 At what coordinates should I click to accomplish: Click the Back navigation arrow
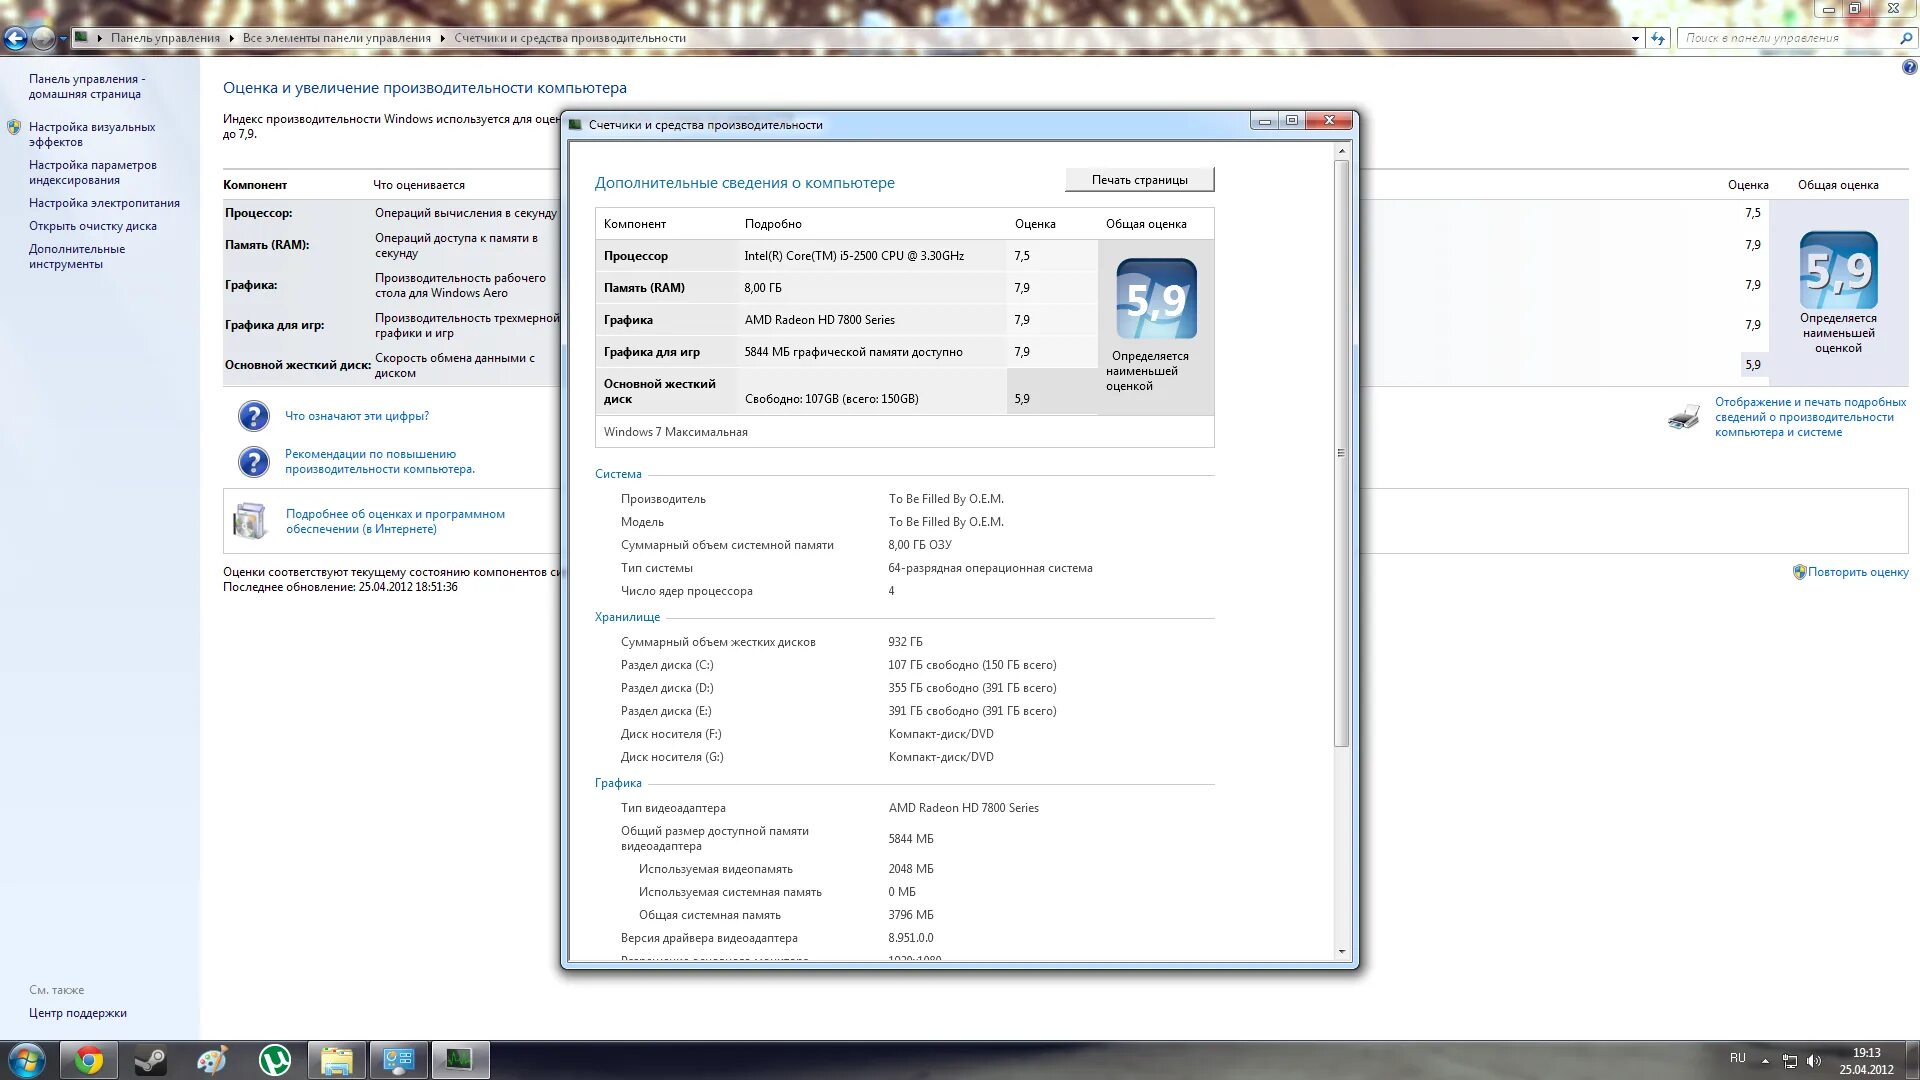(15, 38)
